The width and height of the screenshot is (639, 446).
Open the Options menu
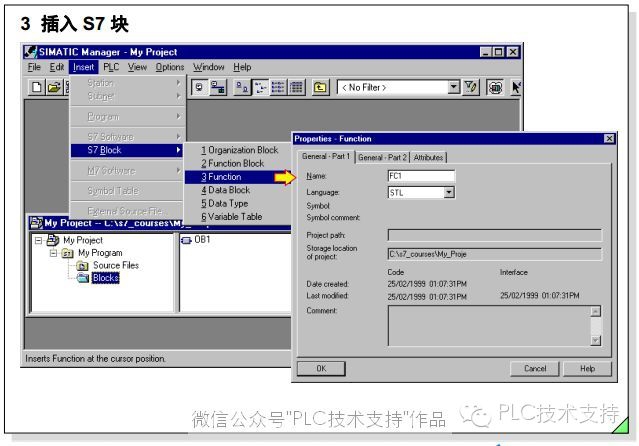click(x=170, y=67)
